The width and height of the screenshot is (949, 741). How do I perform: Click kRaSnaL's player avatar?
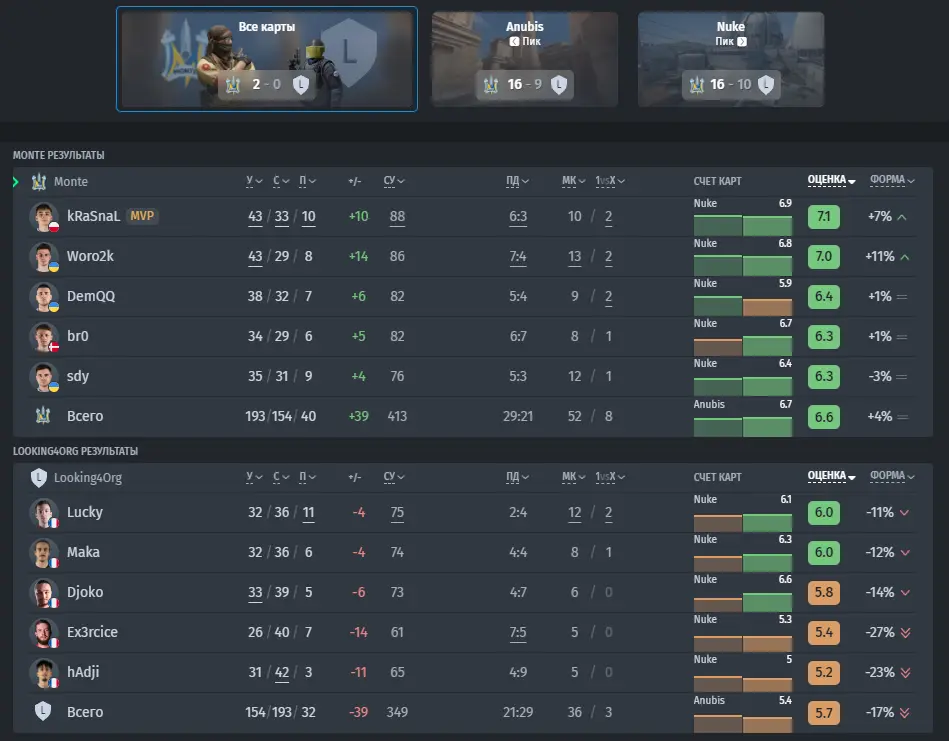pyautogui.click(x=44, y=217)
